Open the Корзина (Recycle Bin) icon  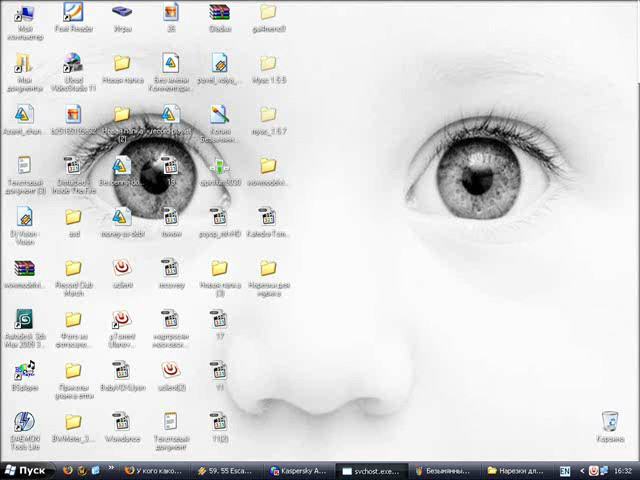coord(610,422)
